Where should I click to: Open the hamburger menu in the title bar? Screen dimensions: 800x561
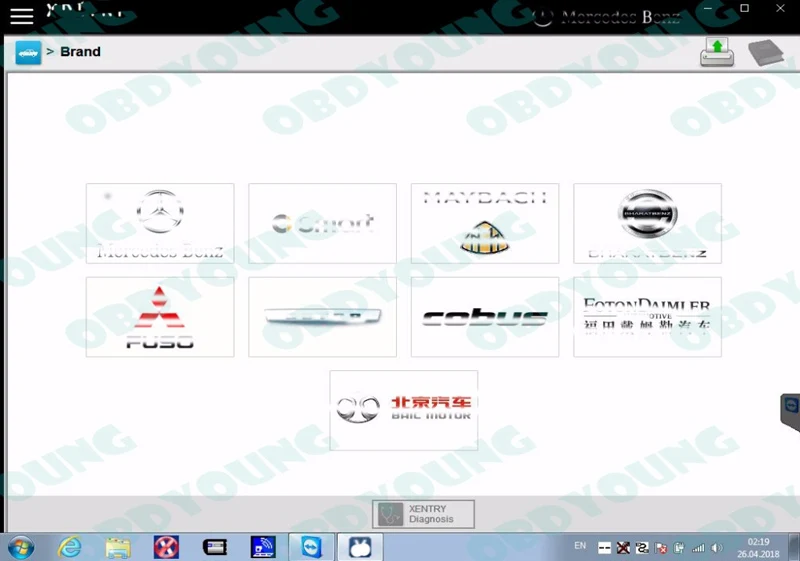22,16
